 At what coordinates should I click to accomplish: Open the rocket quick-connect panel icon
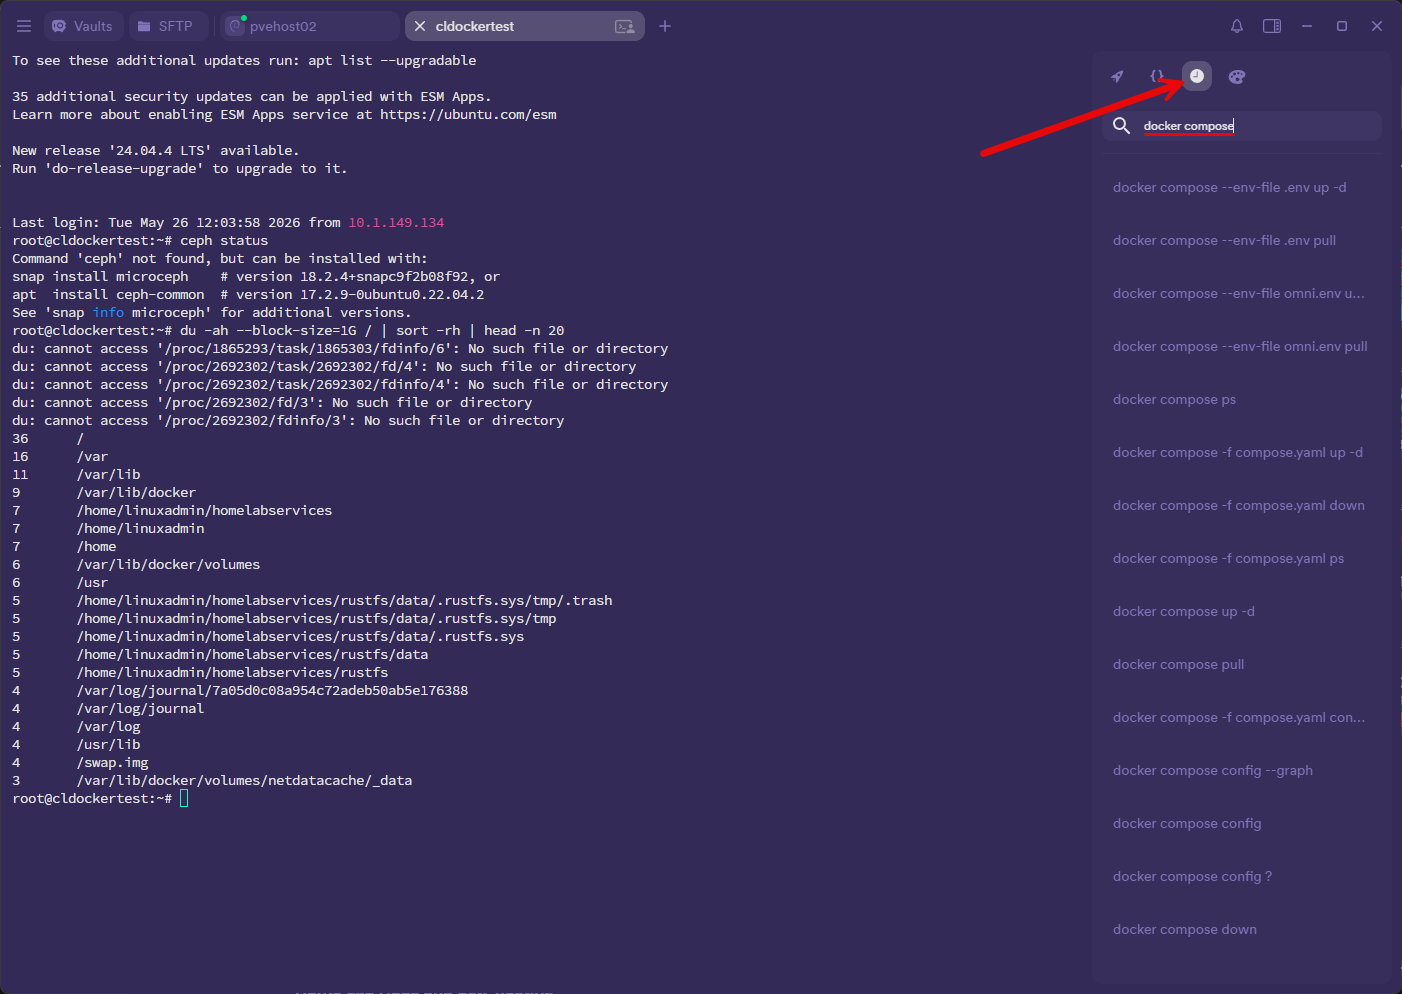pyautogui.click(x=1117, y=76)
